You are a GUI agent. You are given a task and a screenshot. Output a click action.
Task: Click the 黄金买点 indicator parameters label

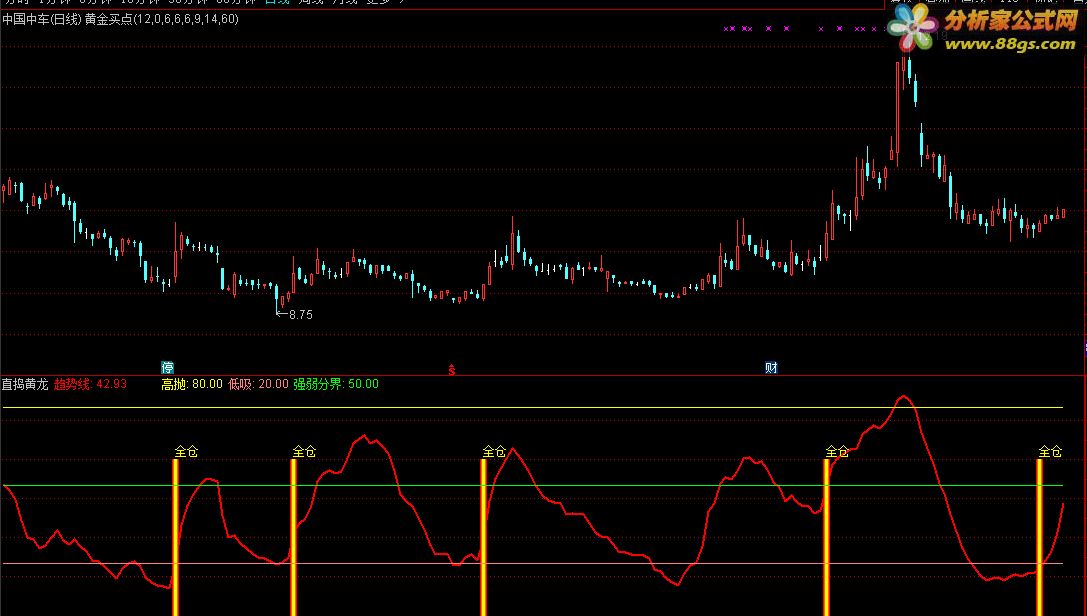tap(162, 19)
